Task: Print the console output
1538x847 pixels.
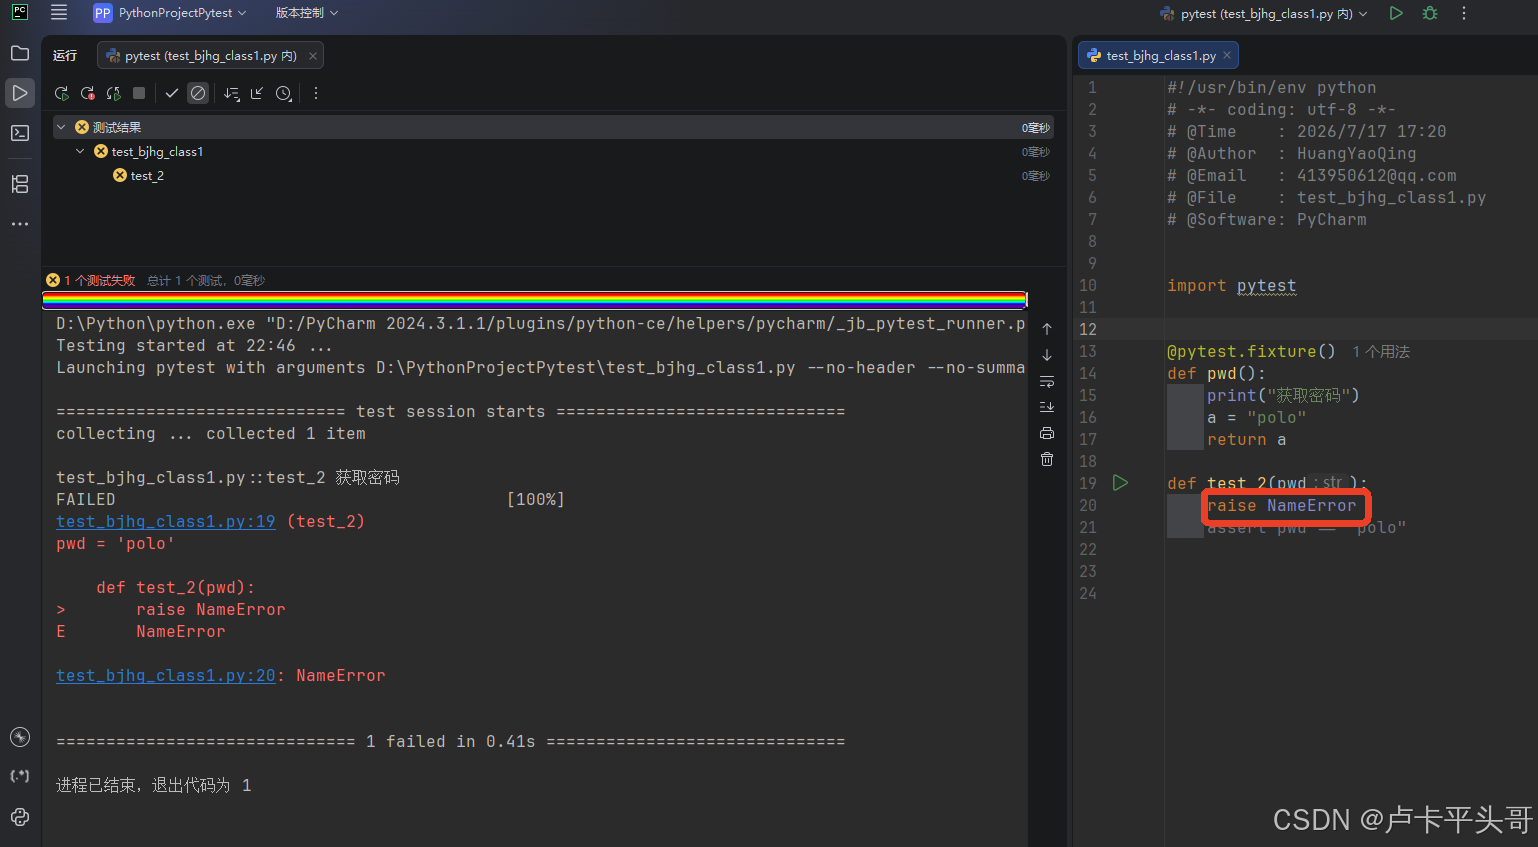Action: (x=1047, y=433)
